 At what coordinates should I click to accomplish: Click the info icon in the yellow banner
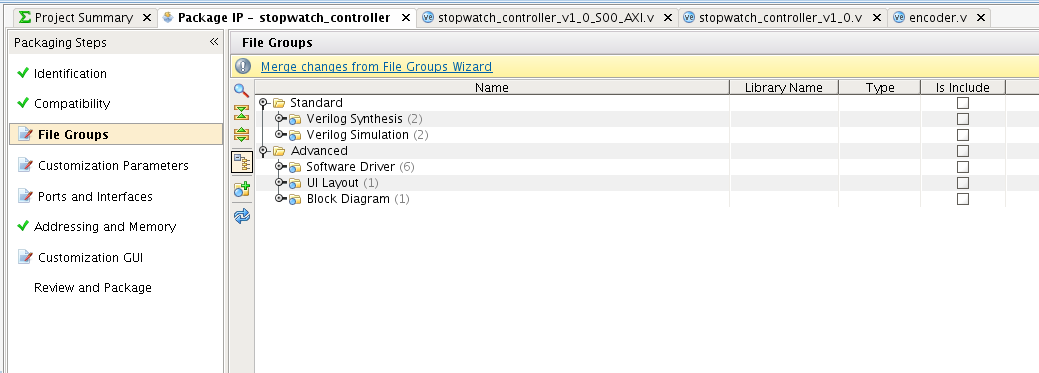(x=243, y=66)
